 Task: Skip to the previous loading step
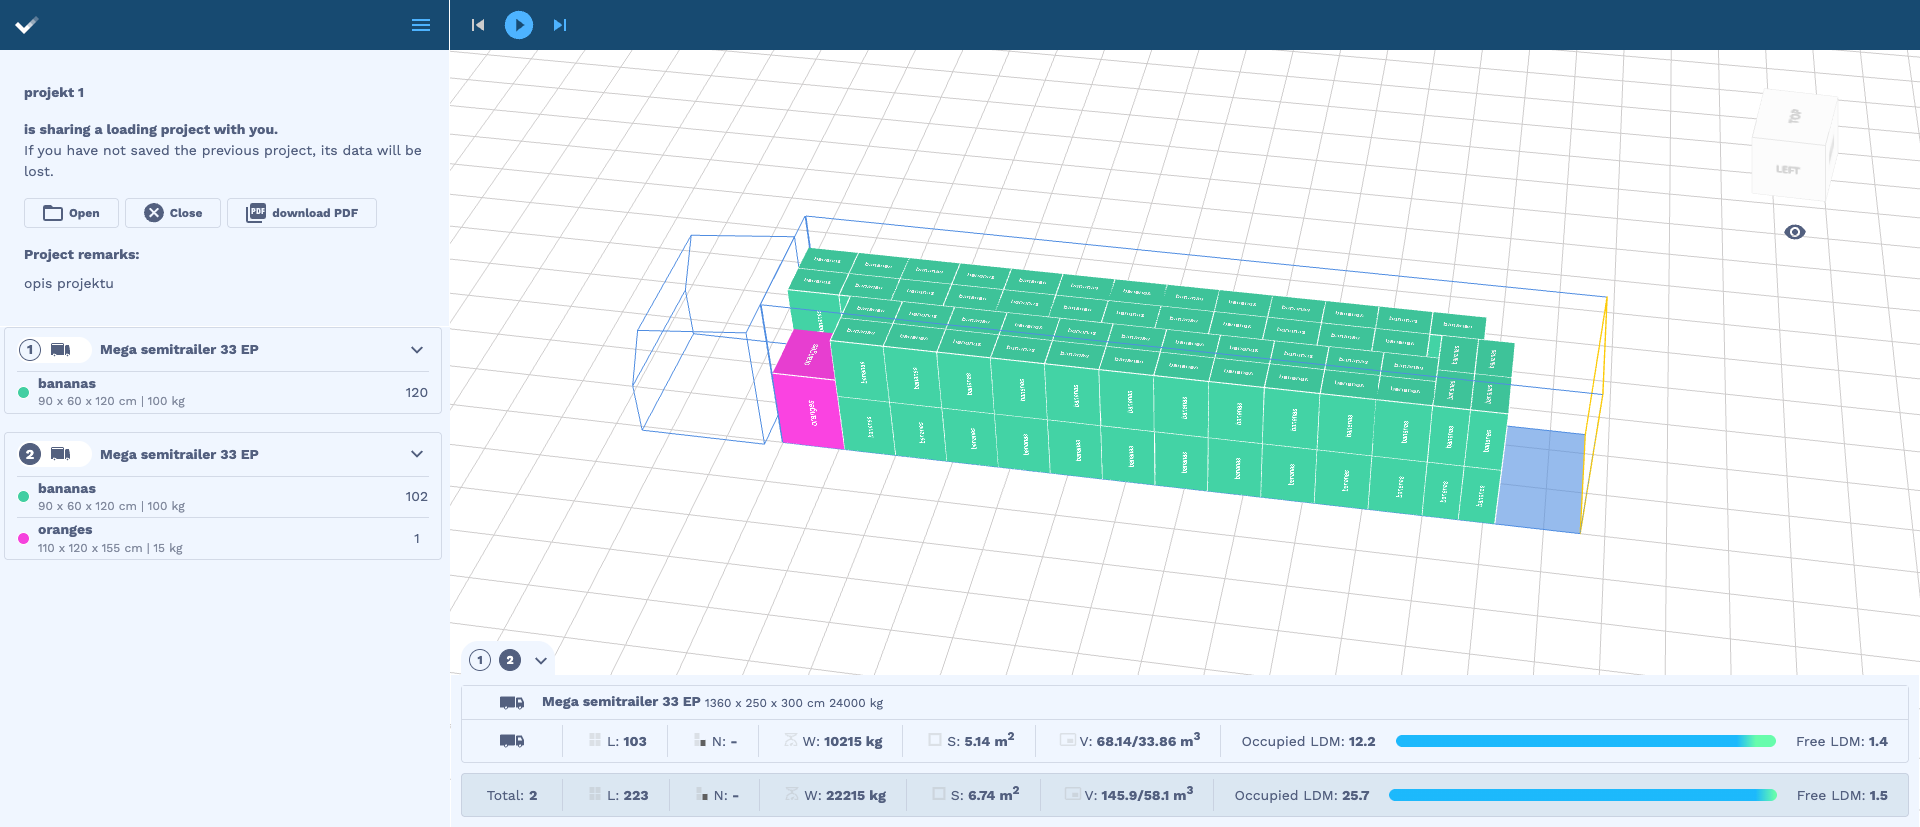[x=478, y=25]
